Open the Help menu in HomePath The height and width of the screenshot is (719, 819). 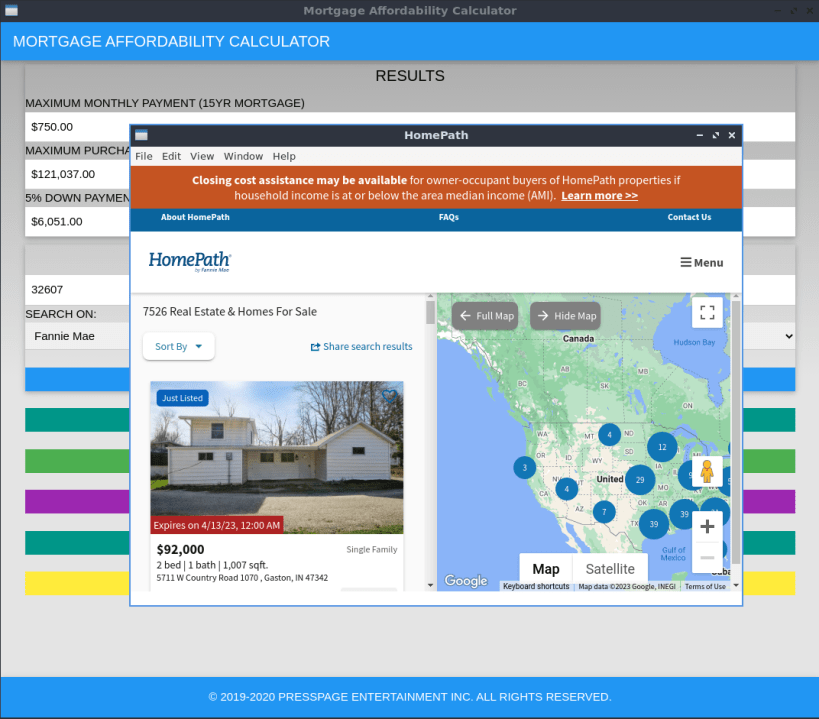pyautogui.click(x=284, y=156)
